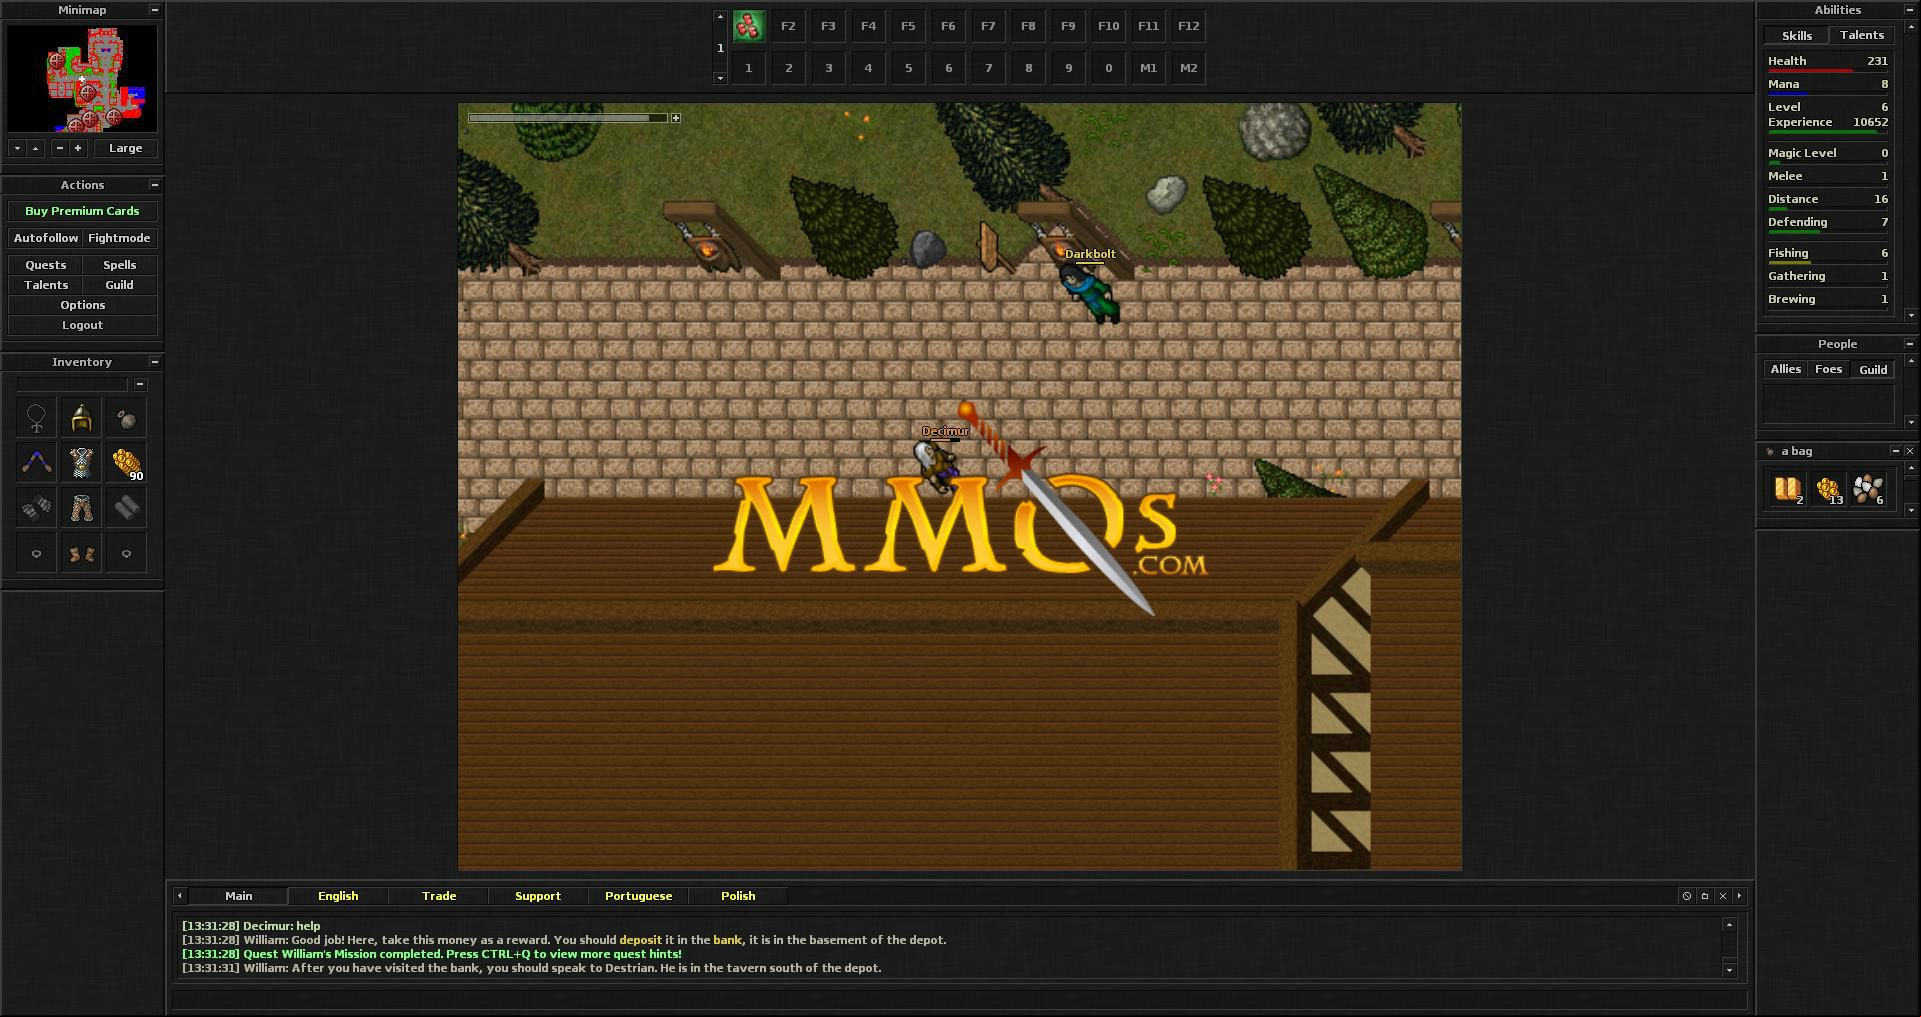Open Talents from Actions panel

coord(46,285)
